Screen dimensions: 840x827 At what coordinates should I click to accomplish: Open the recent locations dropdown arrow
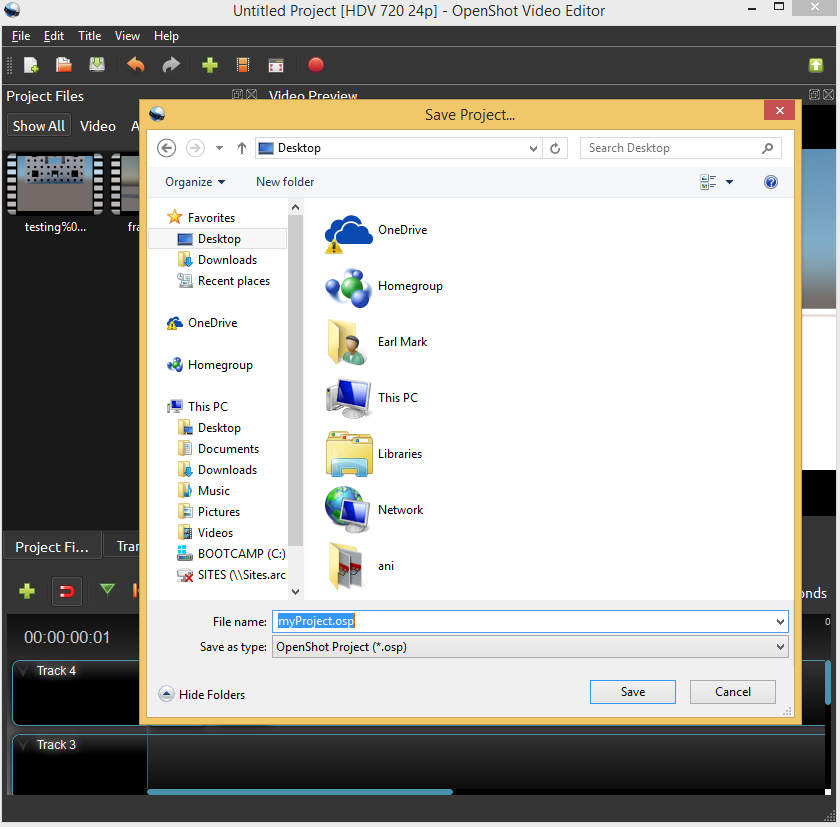click(x=219, y=148)
